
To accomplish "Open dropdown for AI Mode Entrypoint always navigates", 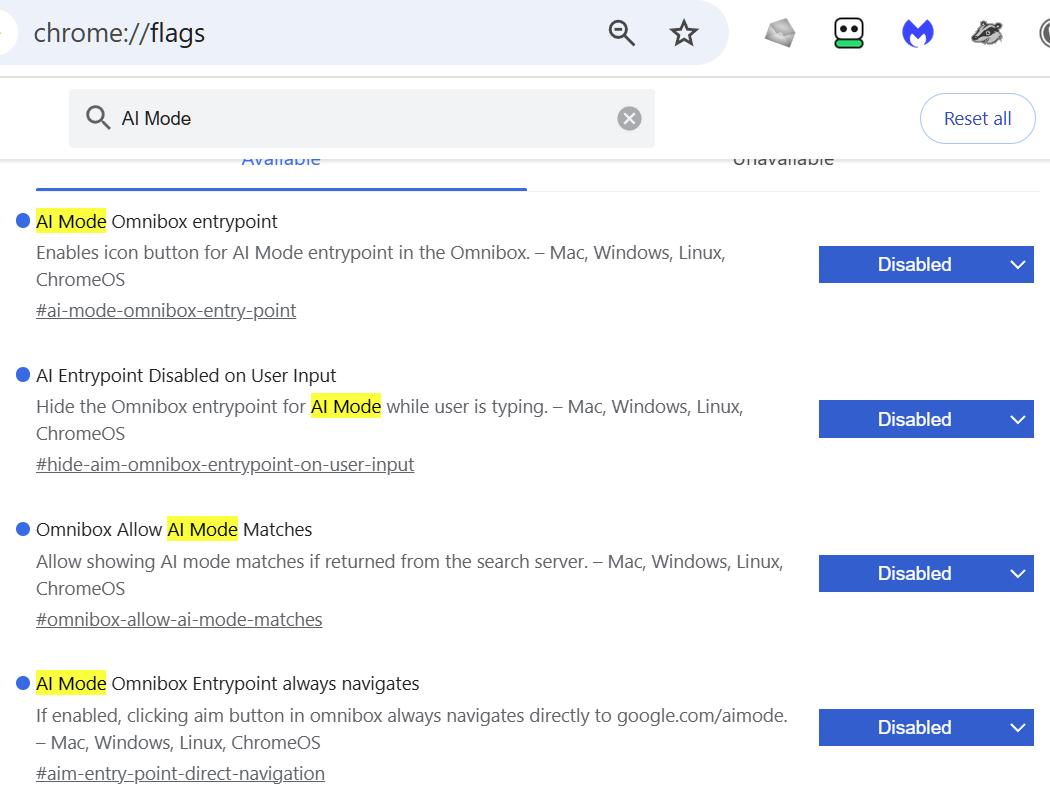I will (926, 727).
